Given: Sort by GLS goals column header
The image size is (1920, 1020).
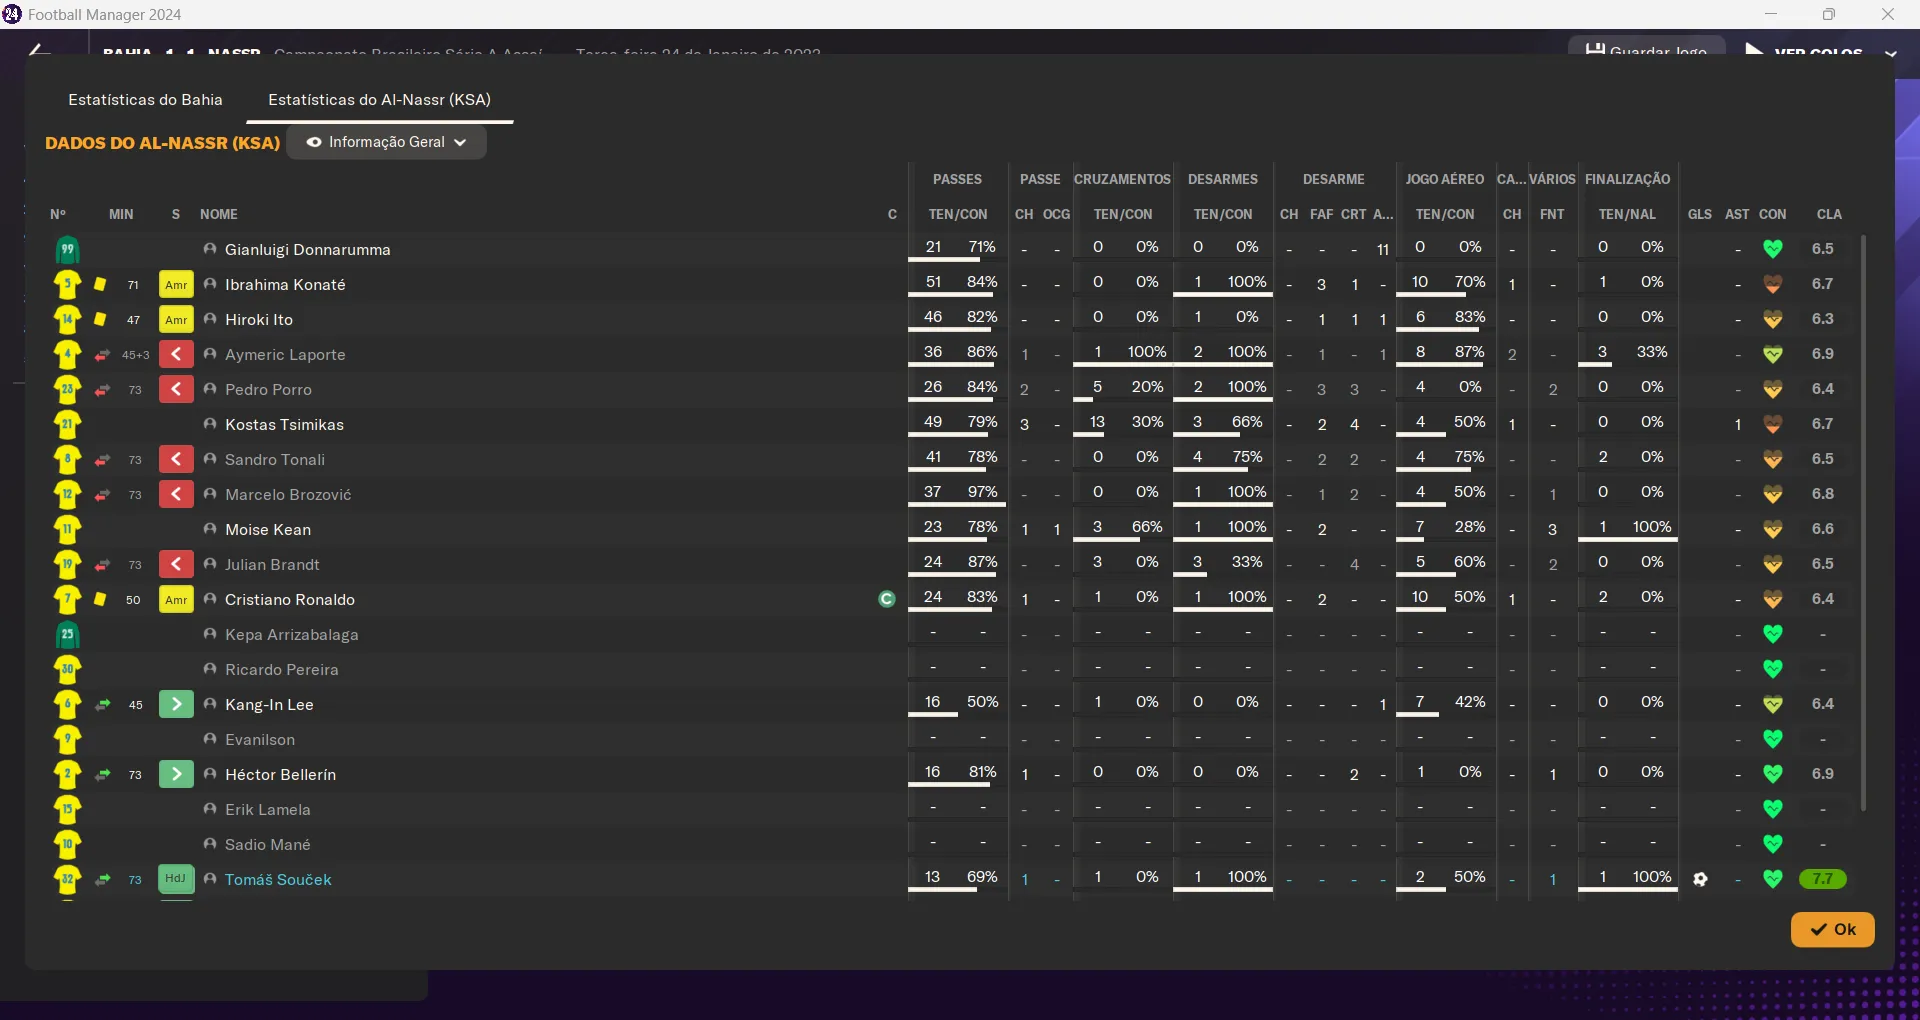Looking at the screenshot, I should (1700, 215).
